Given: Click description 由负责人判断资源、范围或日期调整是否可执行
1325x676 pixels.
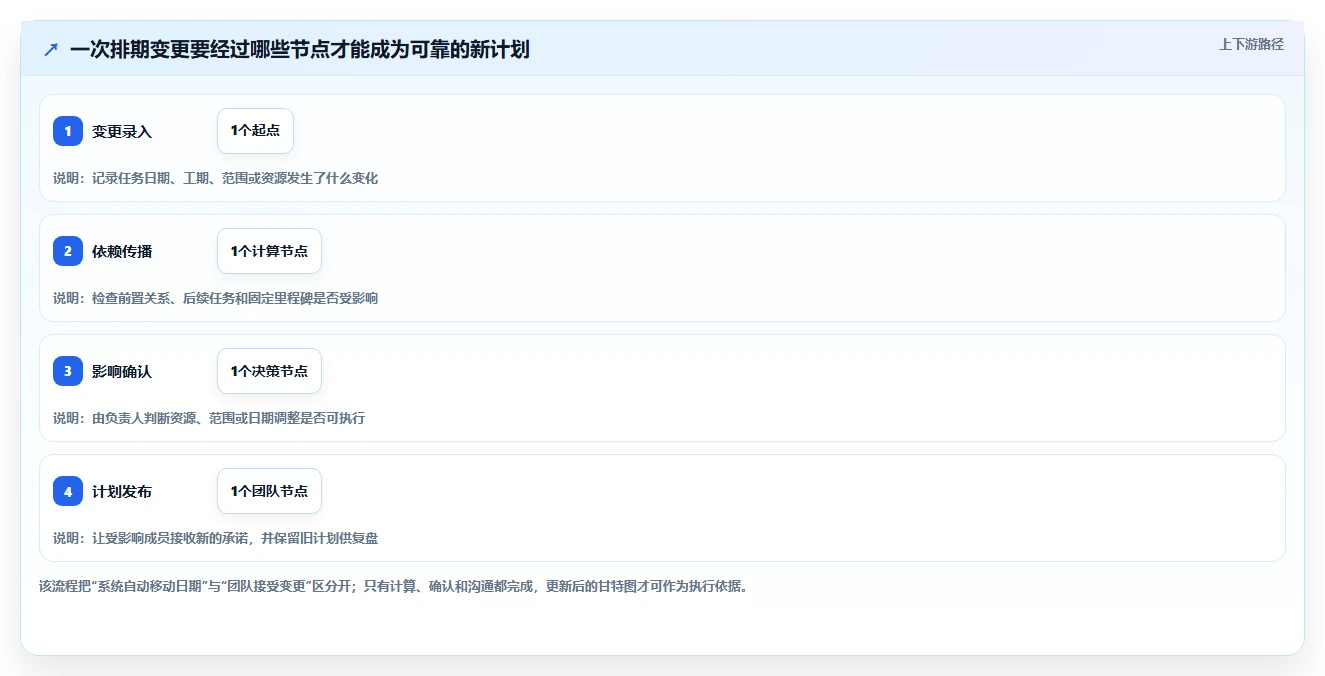Looking at the screenshot, I should click(x=228, y=418).
